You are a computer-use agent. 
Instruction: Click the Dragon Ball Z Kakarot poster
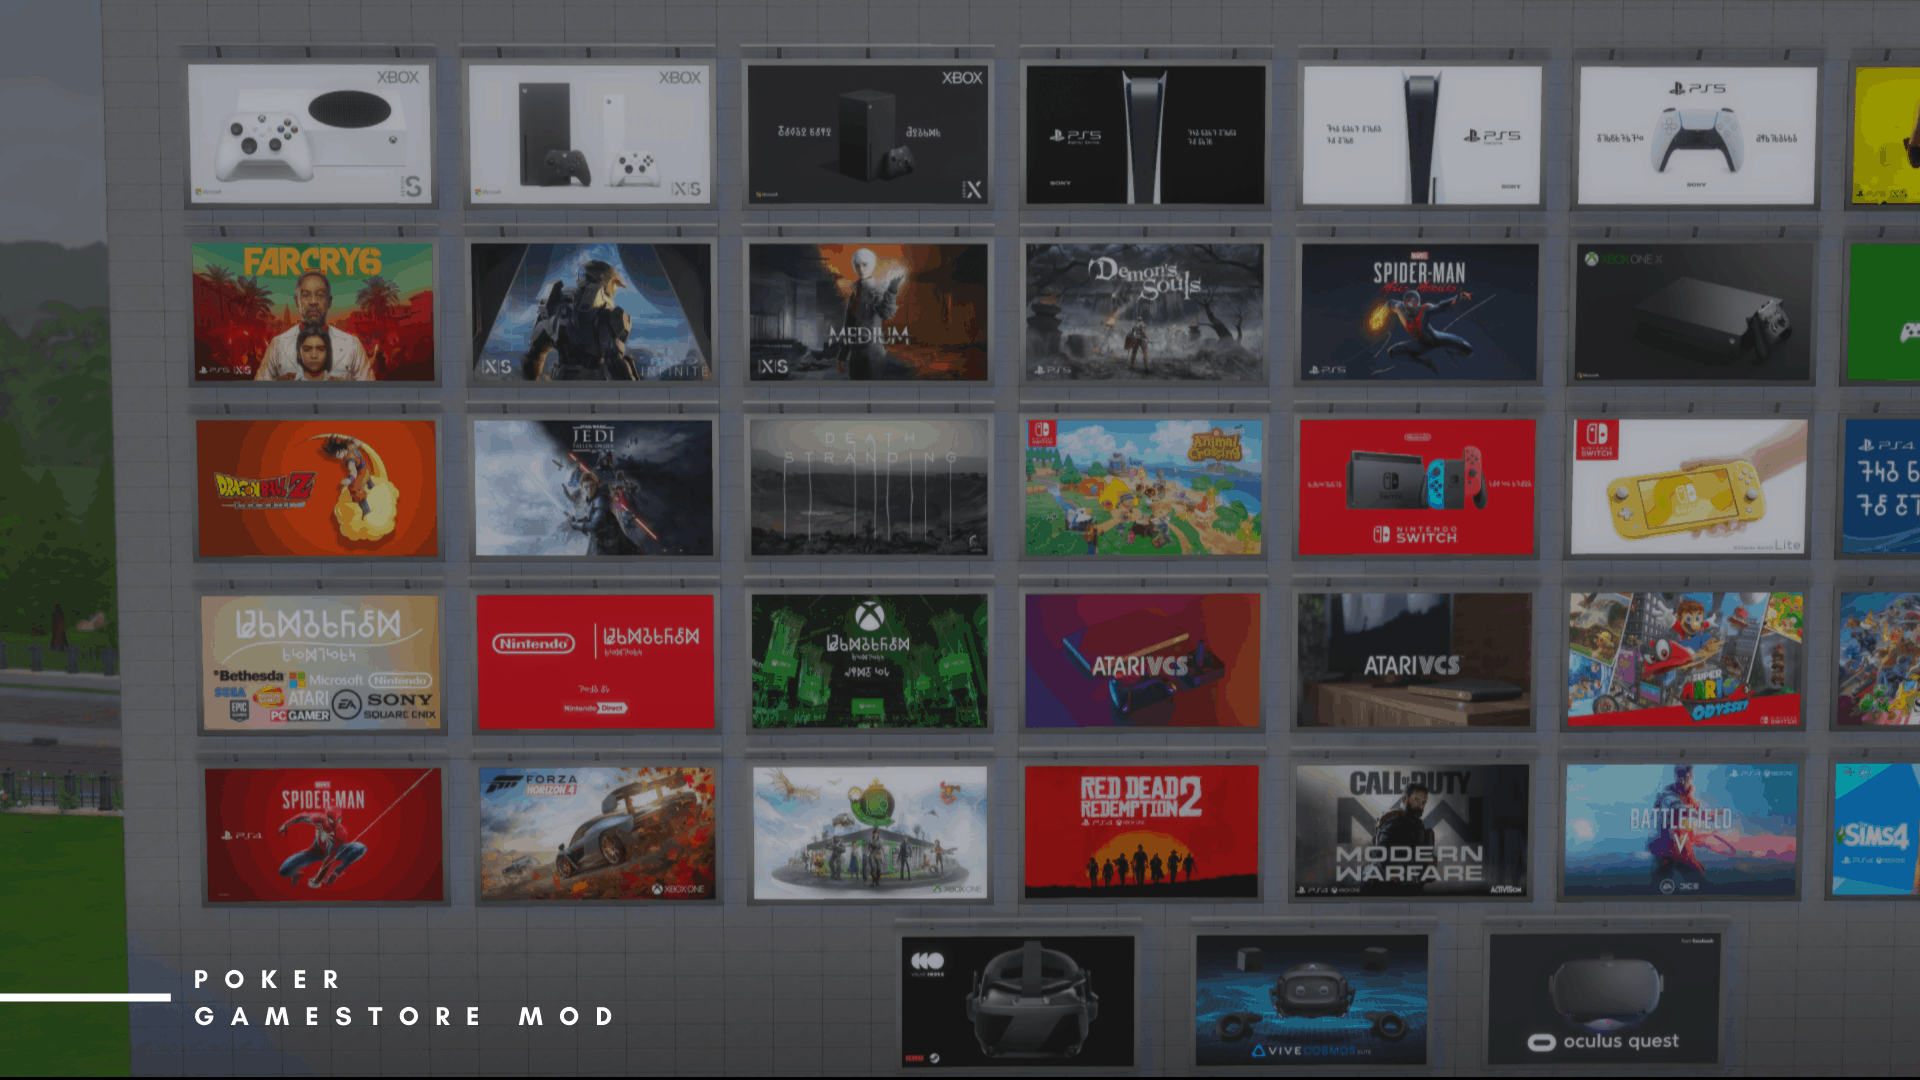coord(317,488)
